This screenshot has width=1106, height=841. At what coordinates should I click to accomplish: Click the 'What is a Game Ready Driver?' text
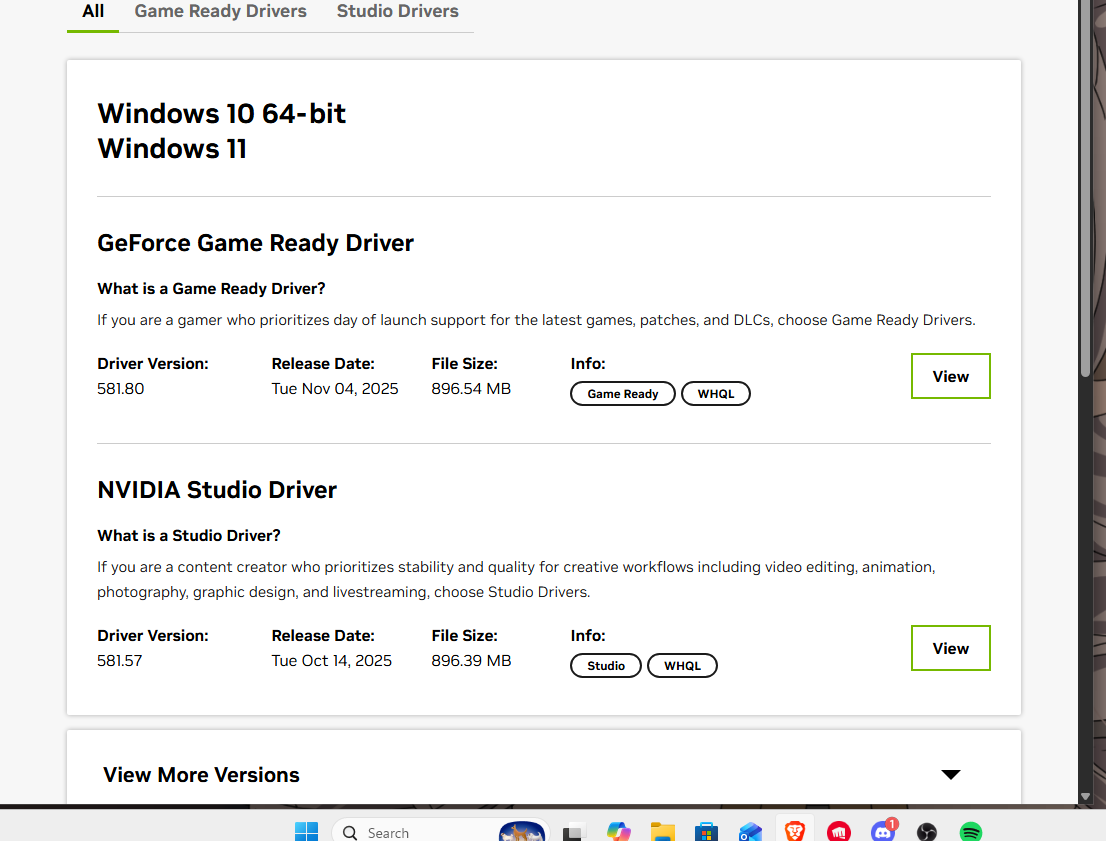click(211, 289)
